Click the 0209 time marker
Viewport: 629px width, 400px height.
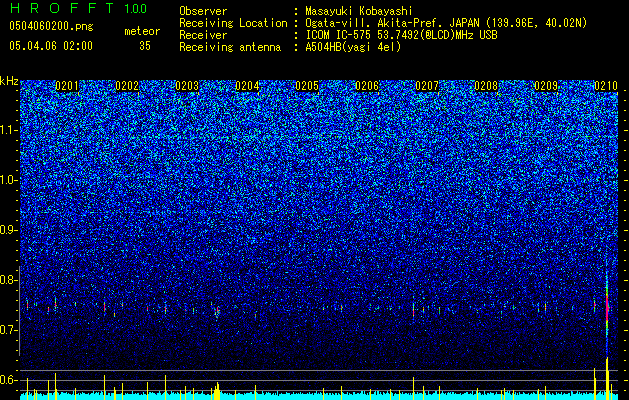(546, 86)
